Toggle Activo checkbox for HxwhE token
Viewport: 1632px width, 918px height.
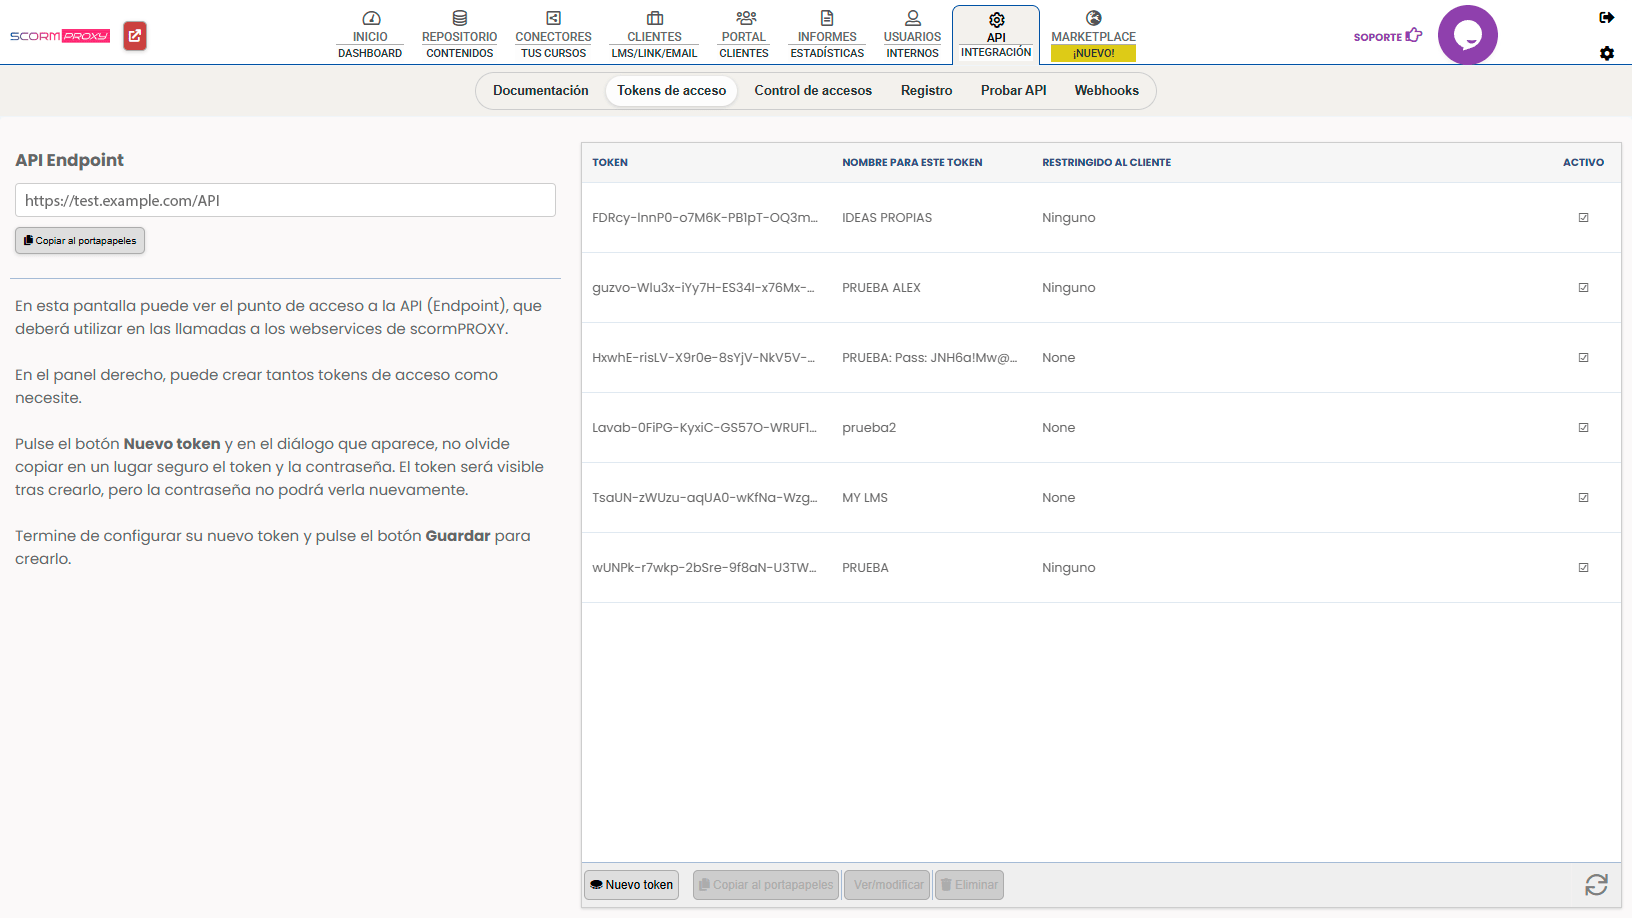(x=1584, y=358)
